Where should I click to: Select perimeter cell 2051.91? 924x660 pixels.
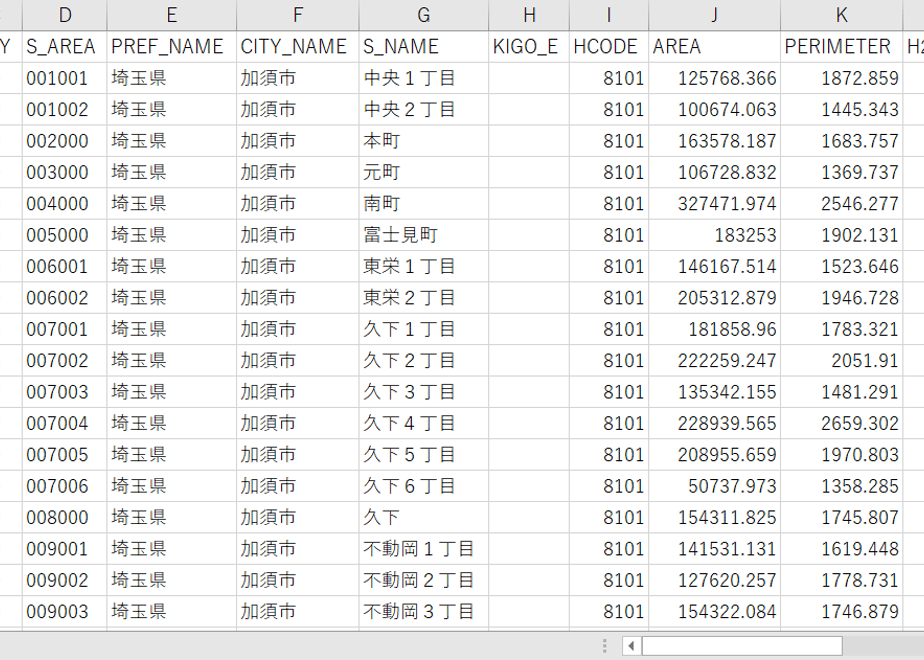tap(841, 360)
